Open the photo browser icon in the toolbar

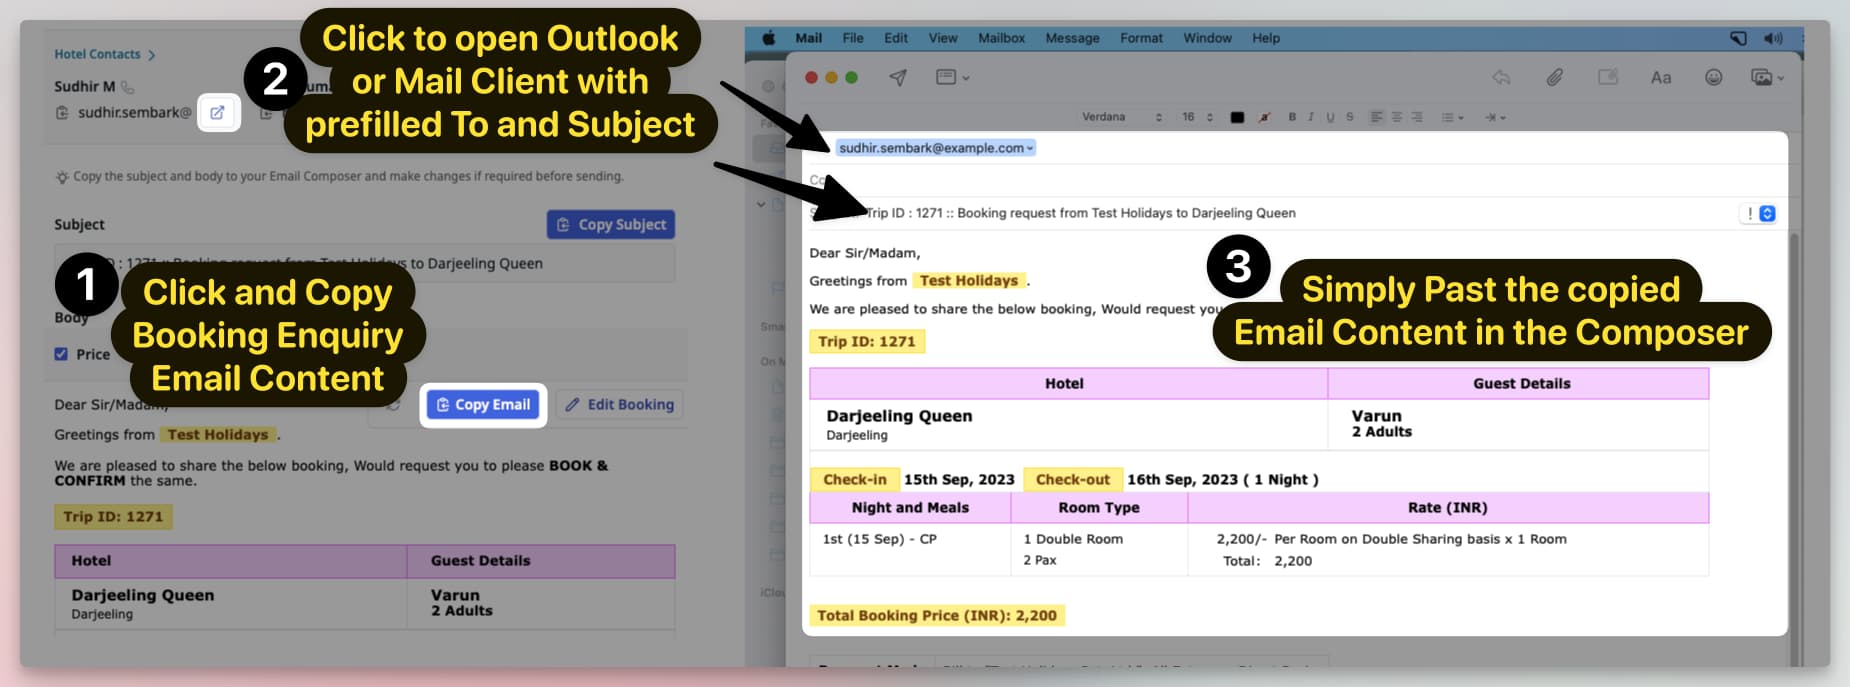pos(1766,78)
